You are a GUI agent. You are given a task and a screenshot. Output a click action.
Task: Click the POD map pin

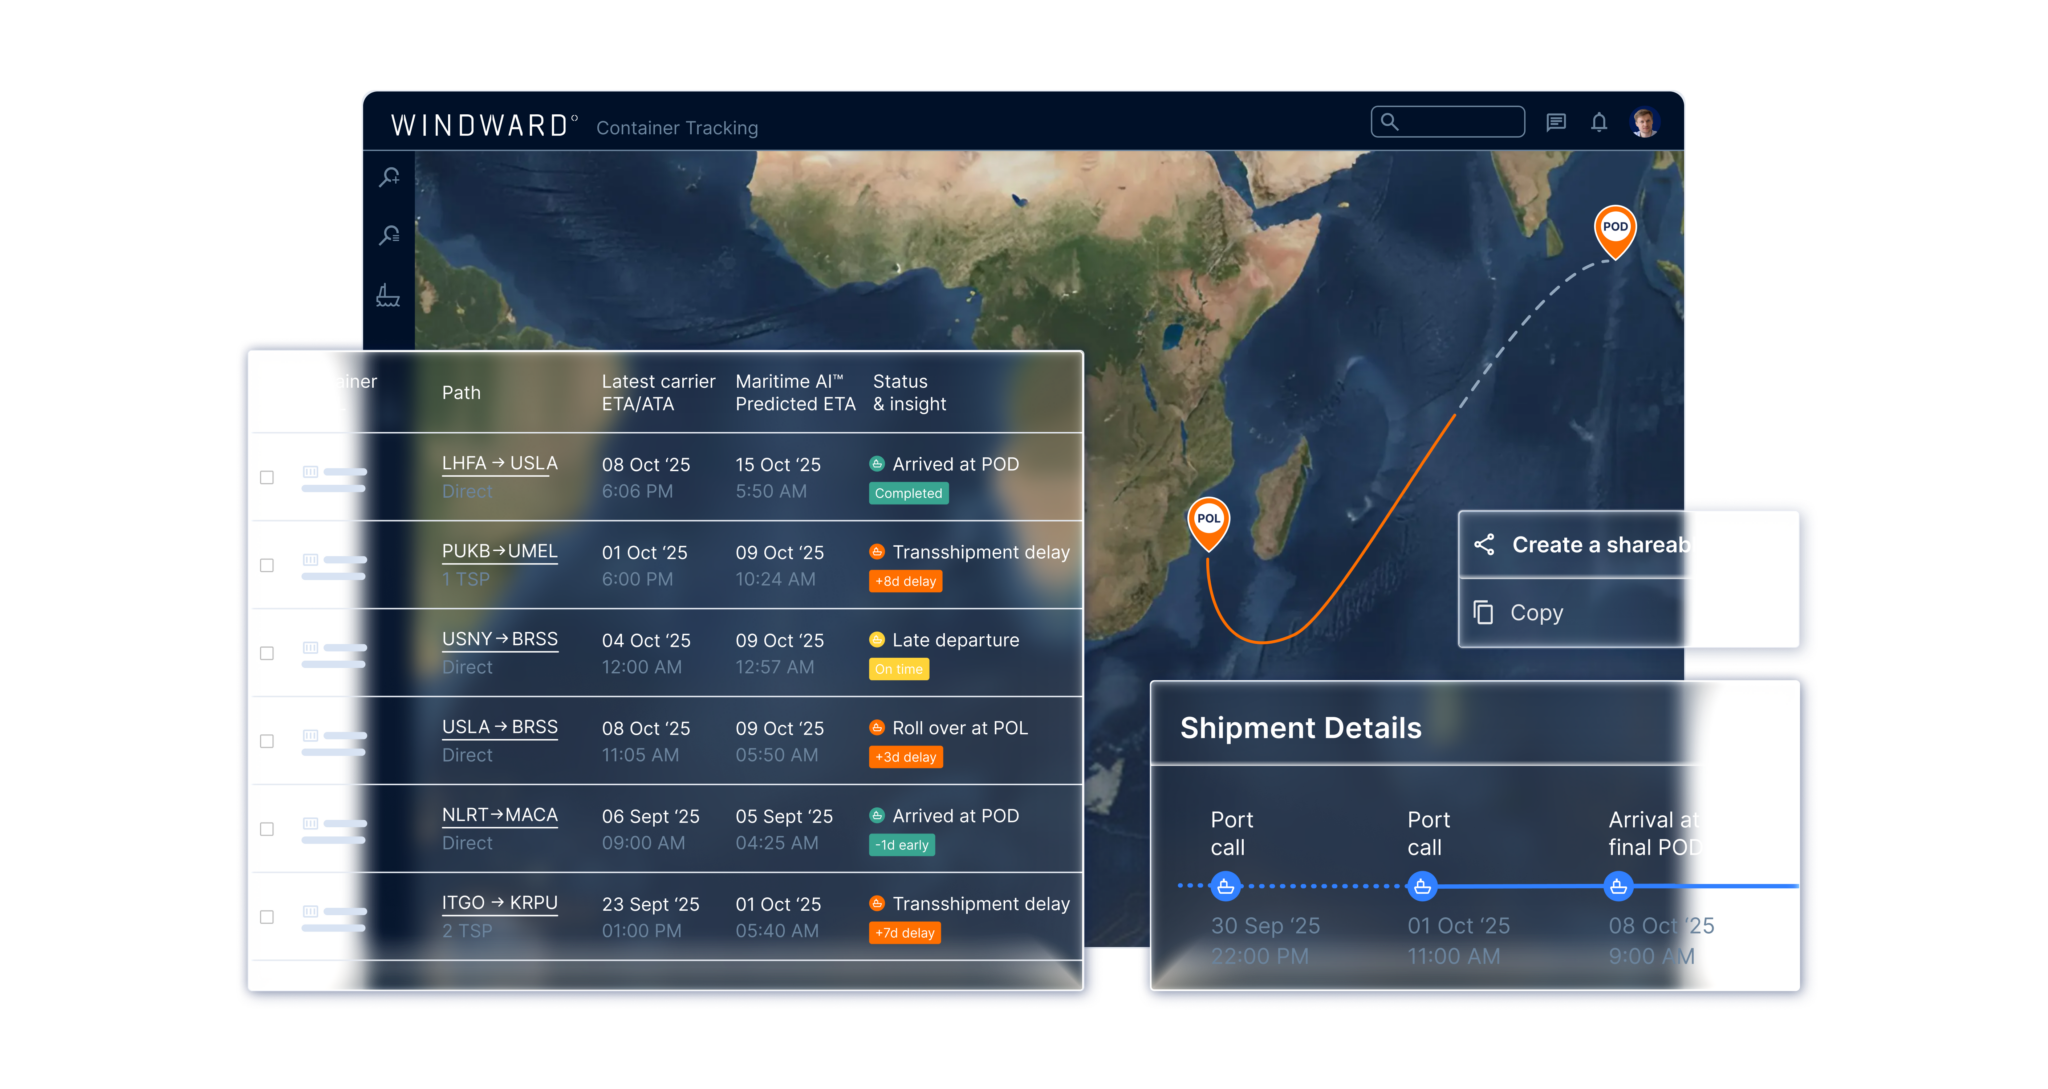coord(1617,228)
